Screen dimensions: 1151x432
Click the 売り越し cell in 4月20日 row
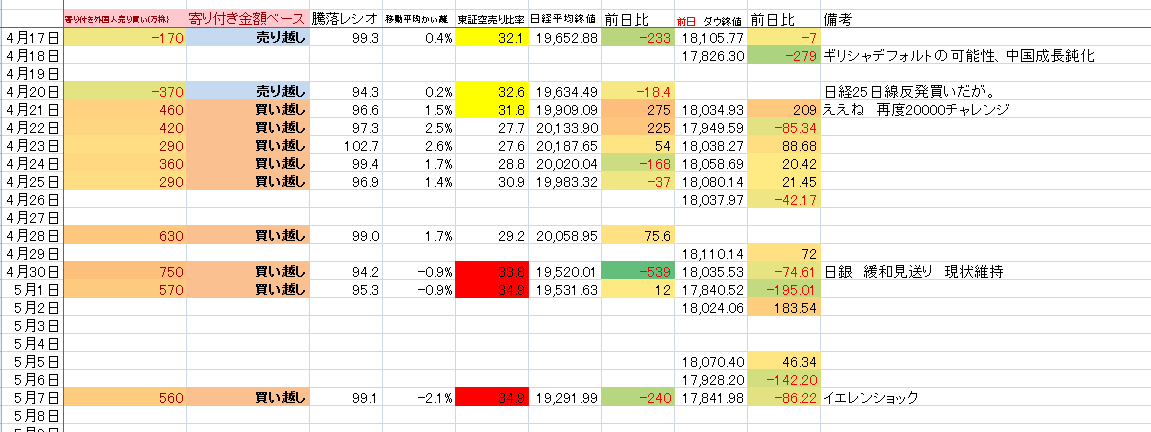pyautogui.click(x=247, y=92)
